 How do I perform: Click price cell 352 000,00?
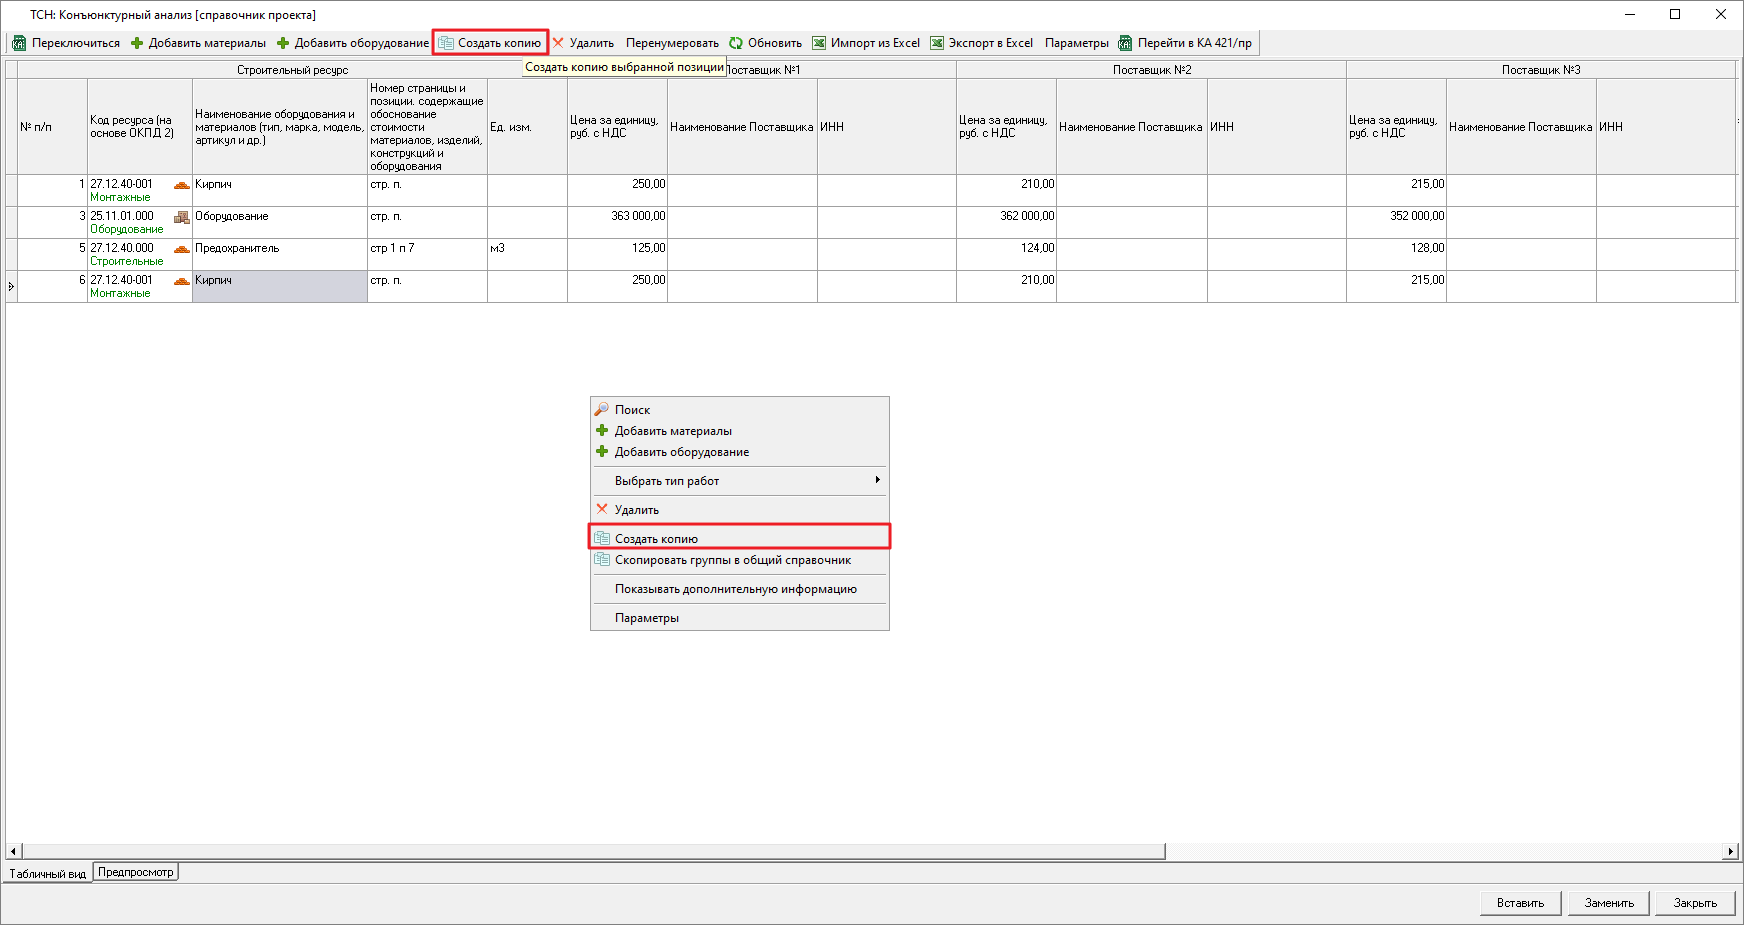(x=1396, y=222)
